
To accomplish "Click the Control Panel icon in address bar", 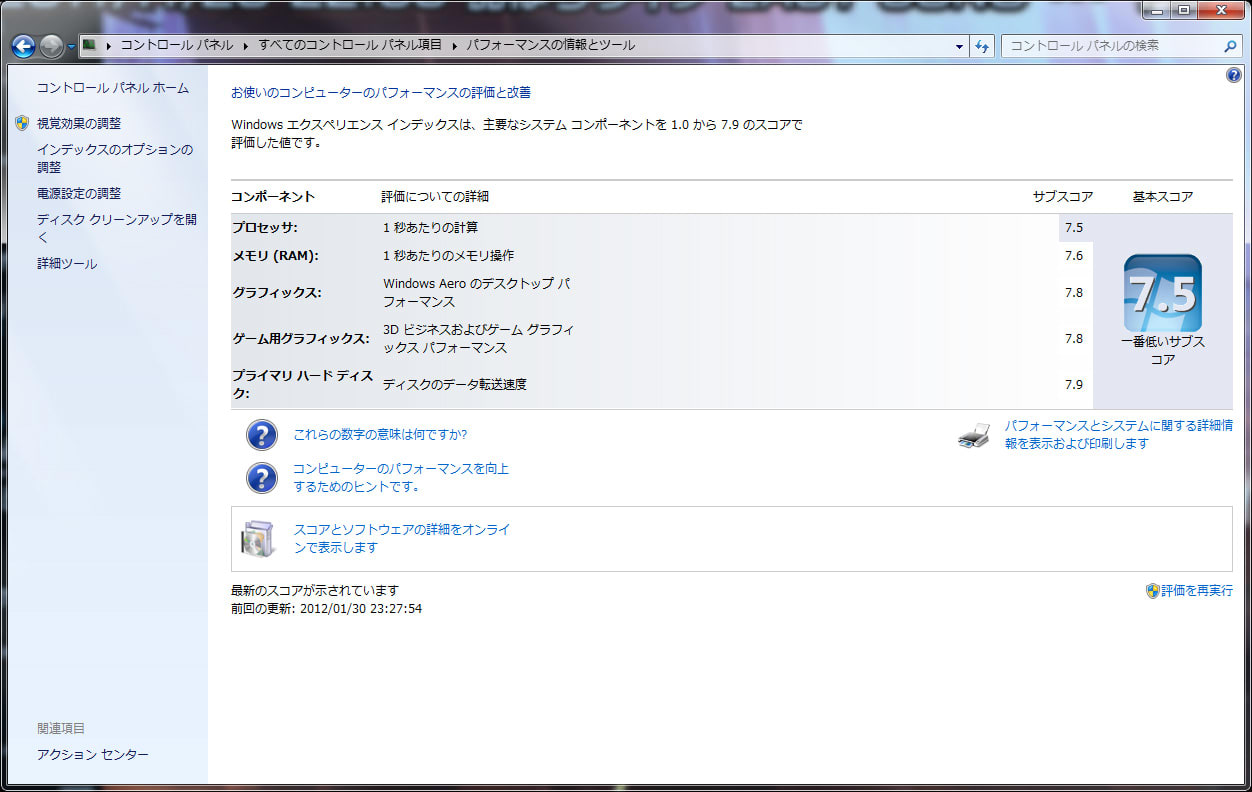I will [89, 45].
